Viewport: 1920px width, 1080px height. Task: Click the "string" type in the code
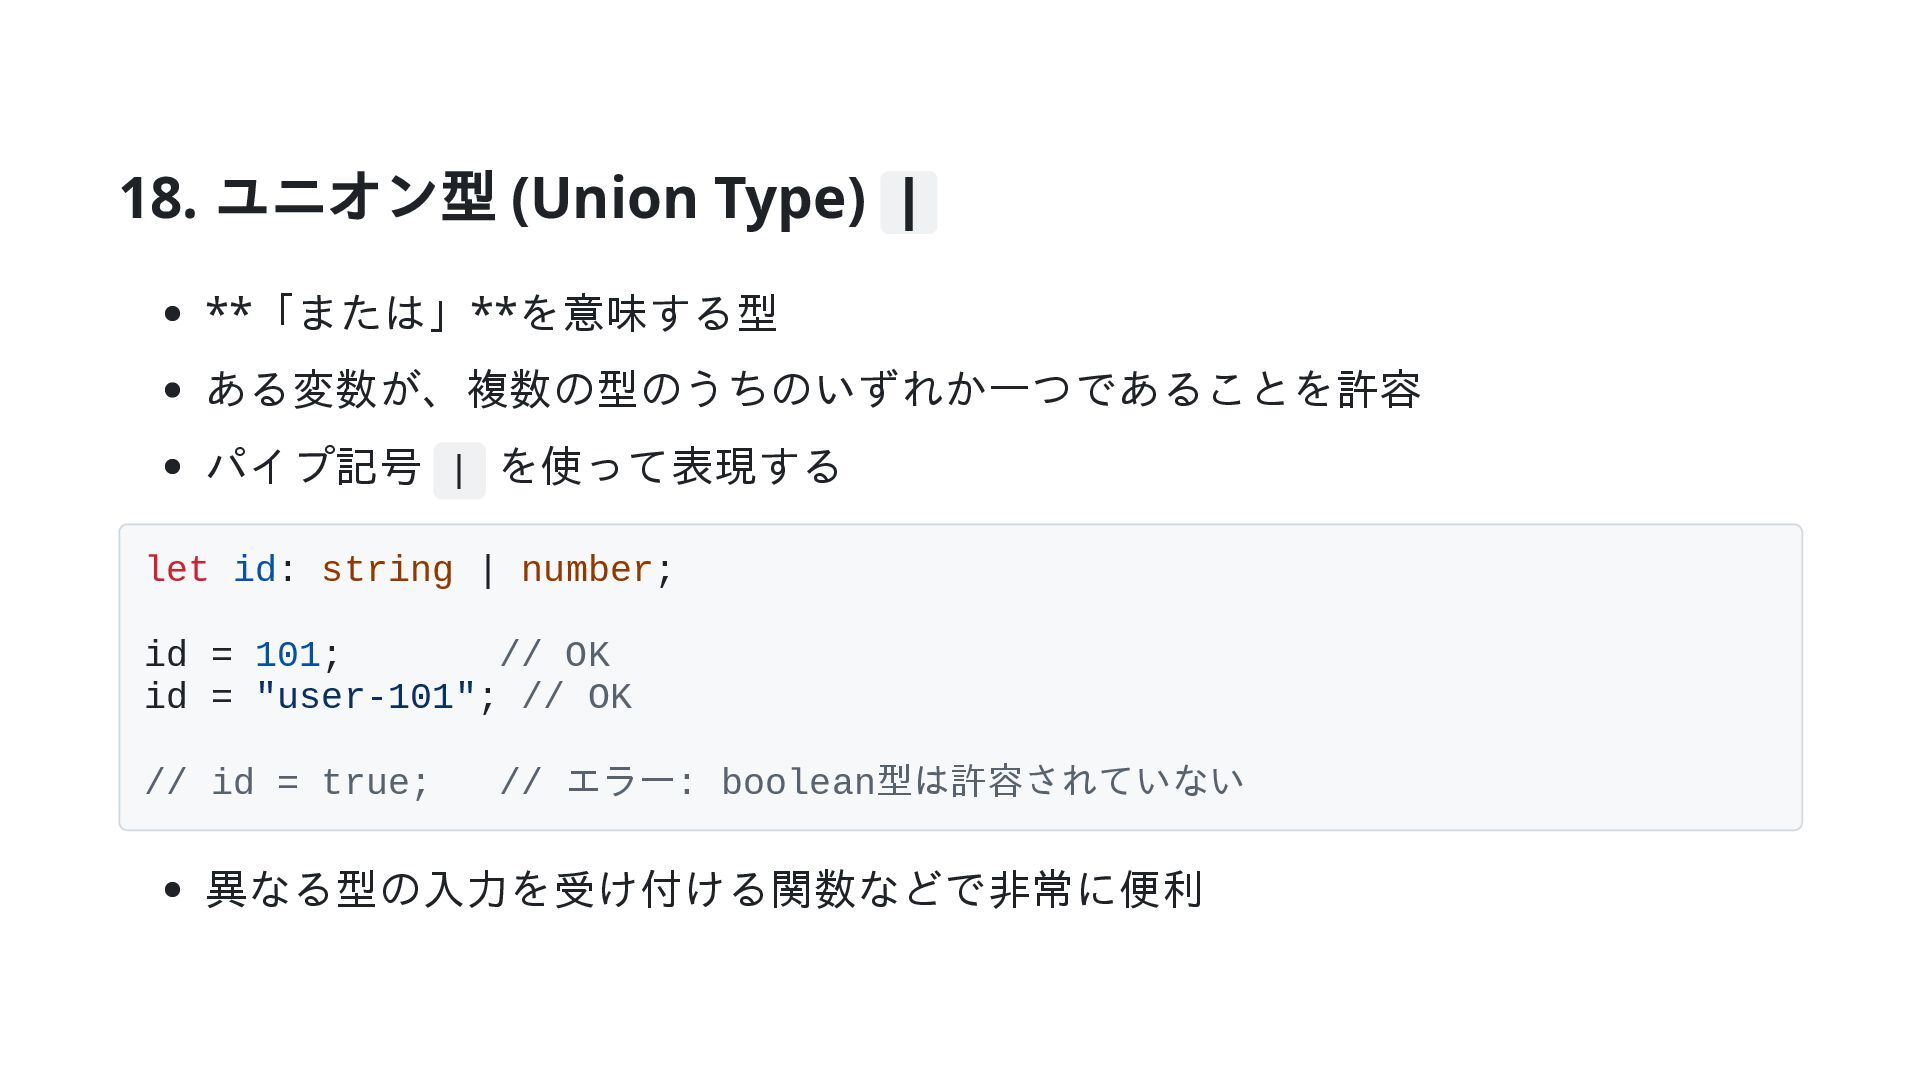387,570
